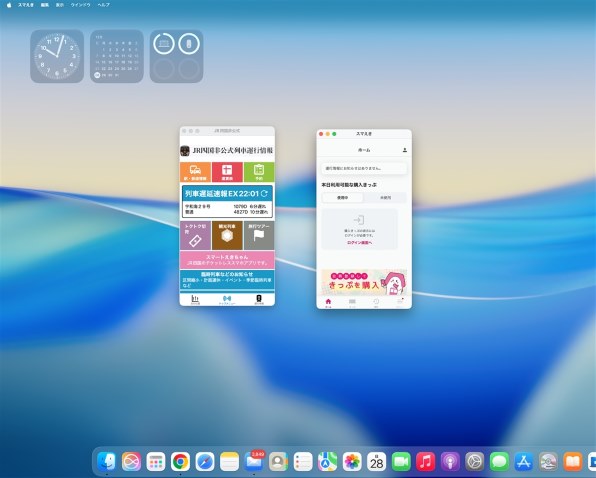This screenshot has height=478, width=596.
Task: Open FaceTime from the Dock
Action: click(x=401, y=462)
